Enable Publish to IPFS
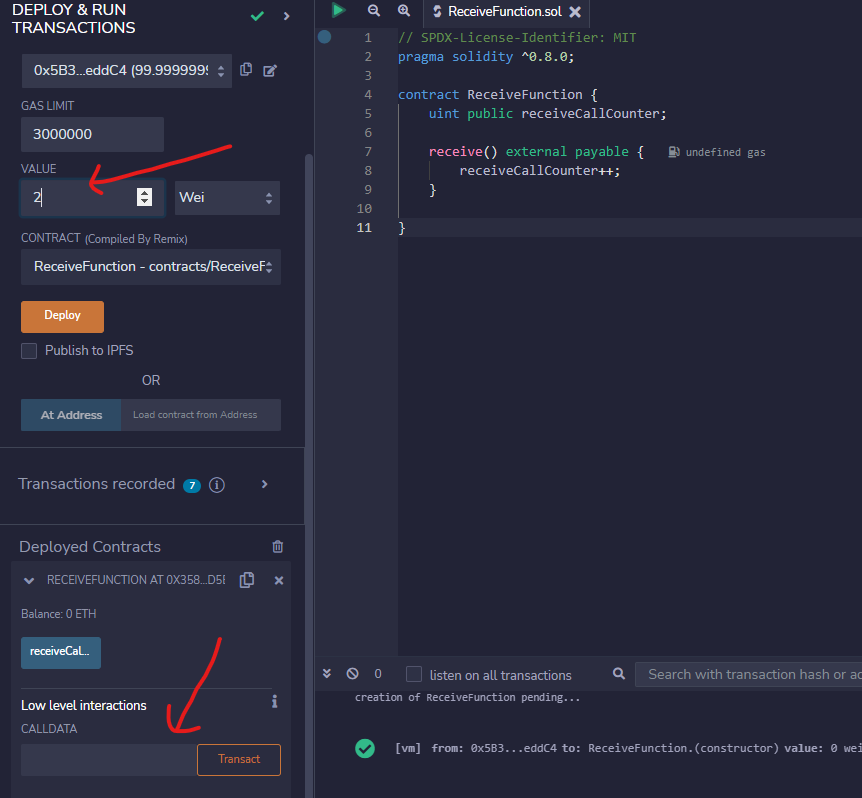862x798 pixels. (x=29, y=351)
